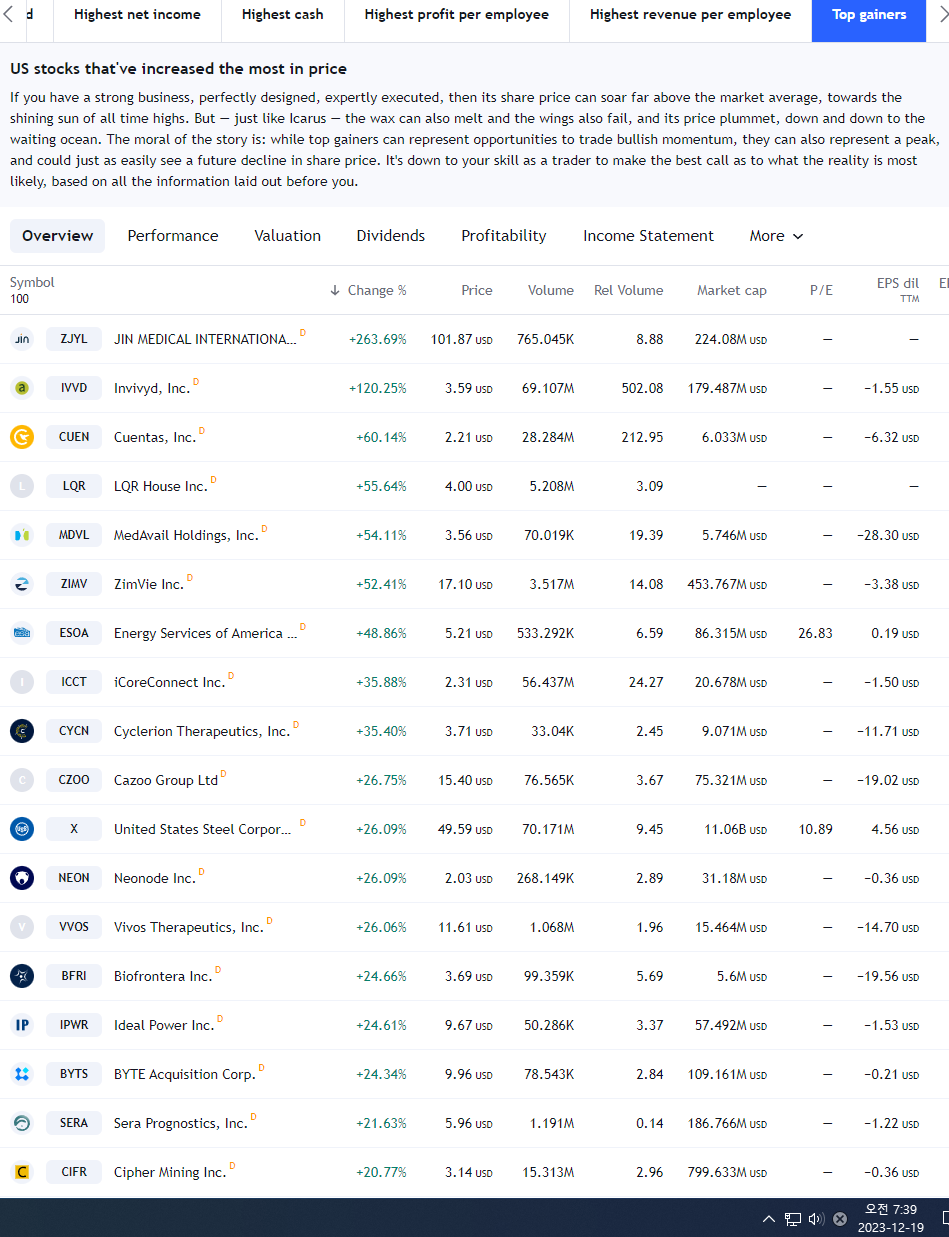Show hidden system tray icons chevron
Viewport: 949px width, 1237px height.
click(768, 1219)
